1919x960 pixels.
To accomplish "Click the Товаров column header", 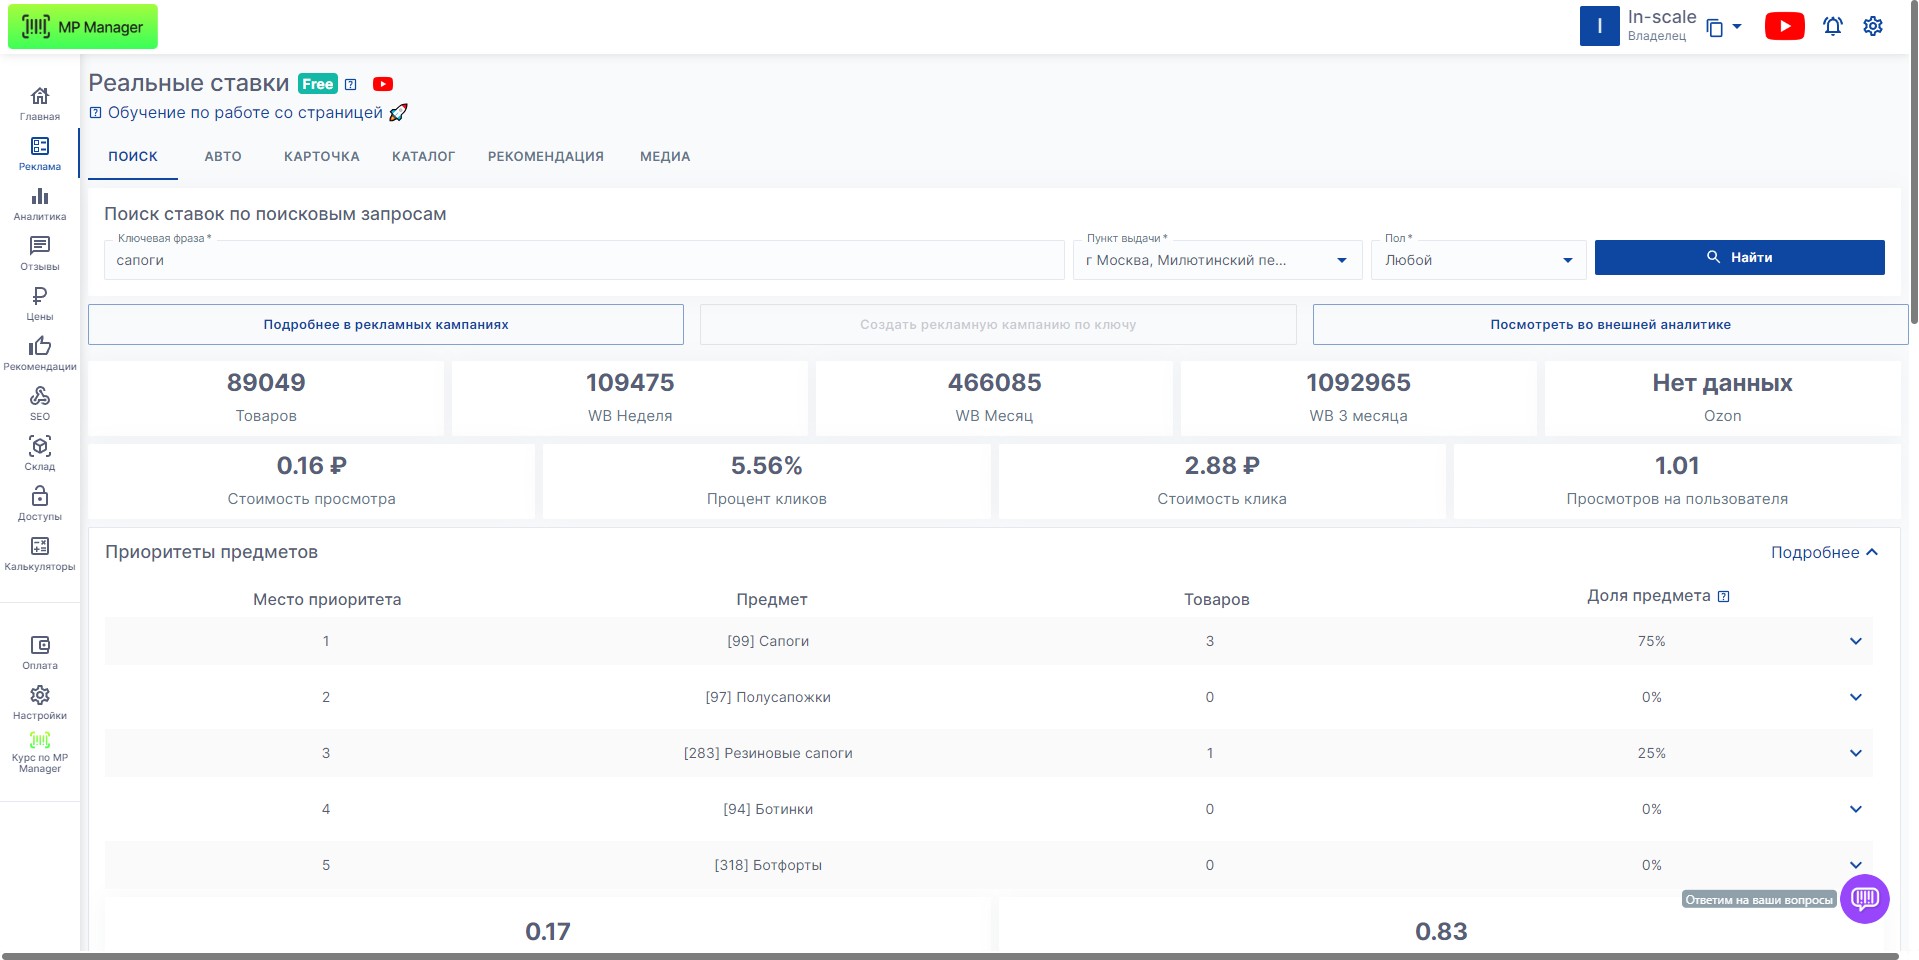I will [x=1216, y=600].
